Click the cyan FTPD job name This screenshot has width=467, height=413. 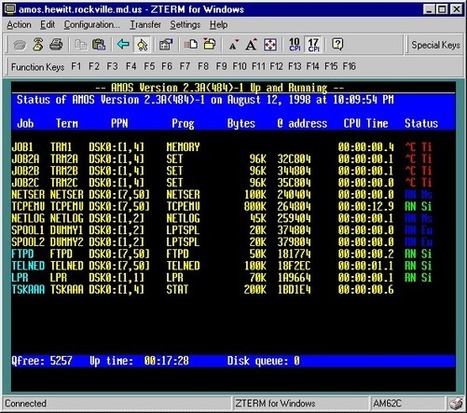(x=23, y=254)
